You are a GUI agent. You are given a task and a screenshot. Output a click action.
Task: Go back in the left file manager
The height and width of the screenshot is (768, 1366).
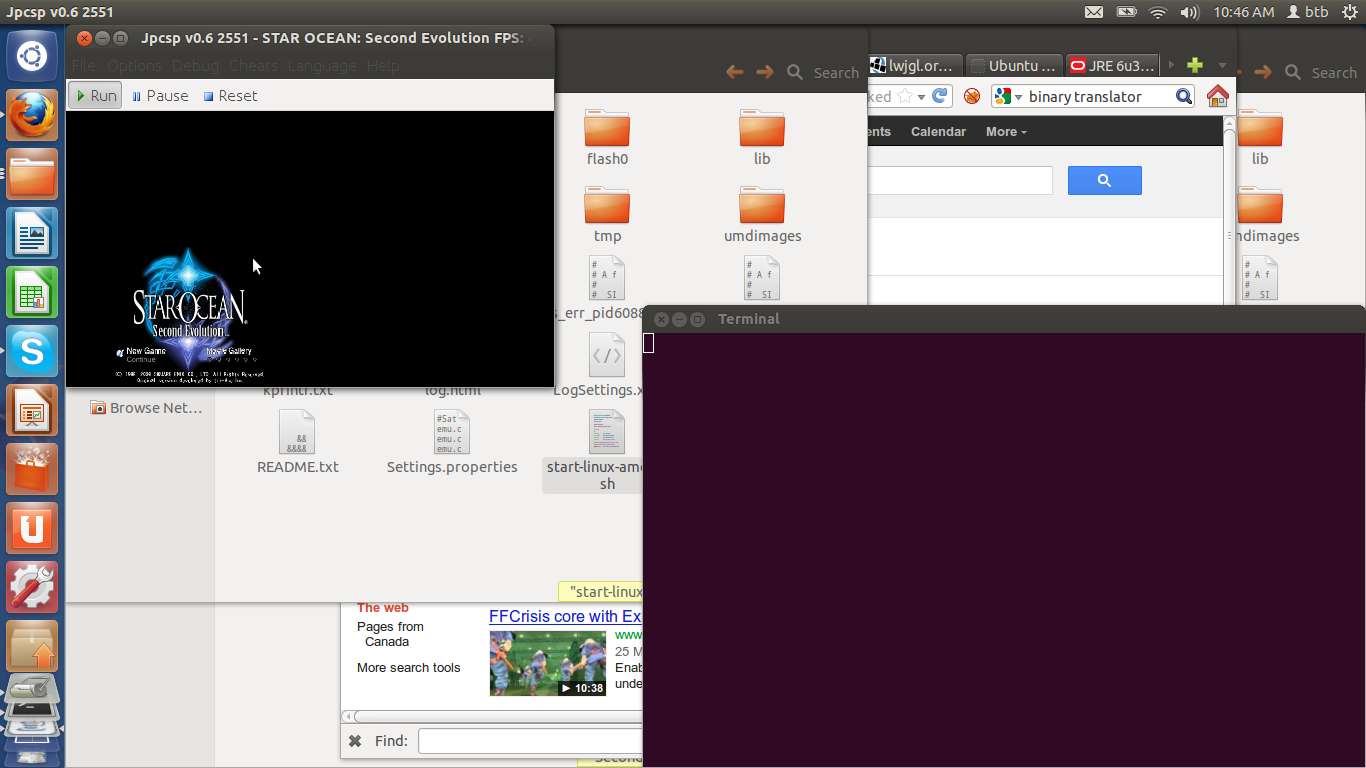pyautogui.click(x=734, y=72)
